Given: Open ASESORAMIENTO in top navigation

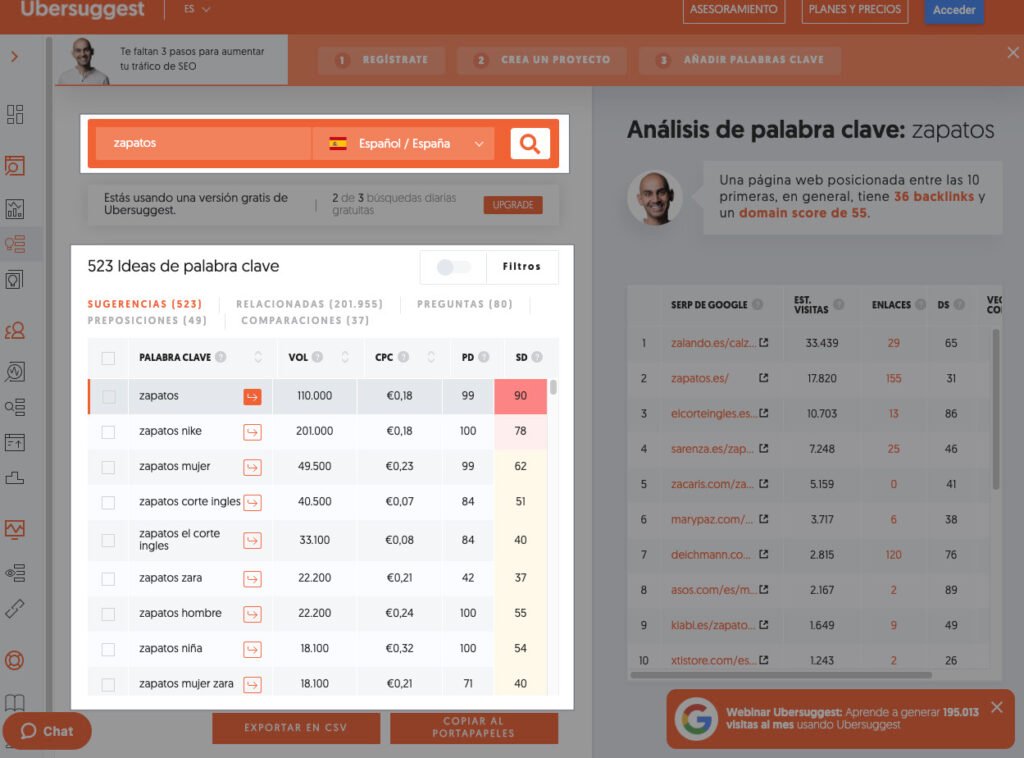Looking at the screenshot, I should [x=733, y=10].
